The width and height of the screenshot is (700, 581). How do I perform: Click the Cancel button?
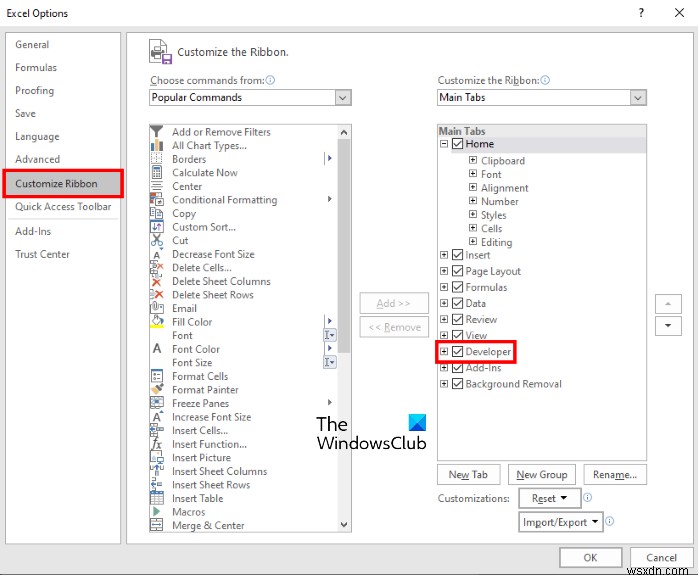661,557
